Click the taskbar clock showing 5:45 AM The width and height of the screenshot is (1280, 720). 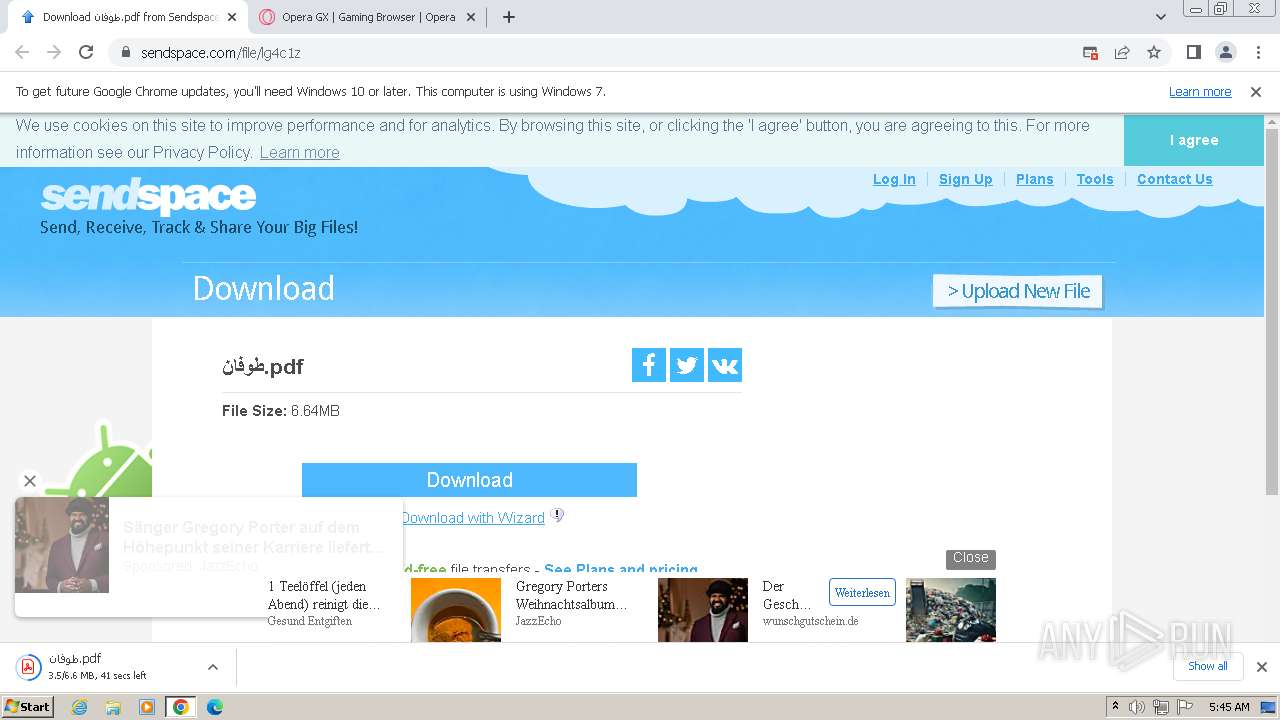coord(1229,707)
